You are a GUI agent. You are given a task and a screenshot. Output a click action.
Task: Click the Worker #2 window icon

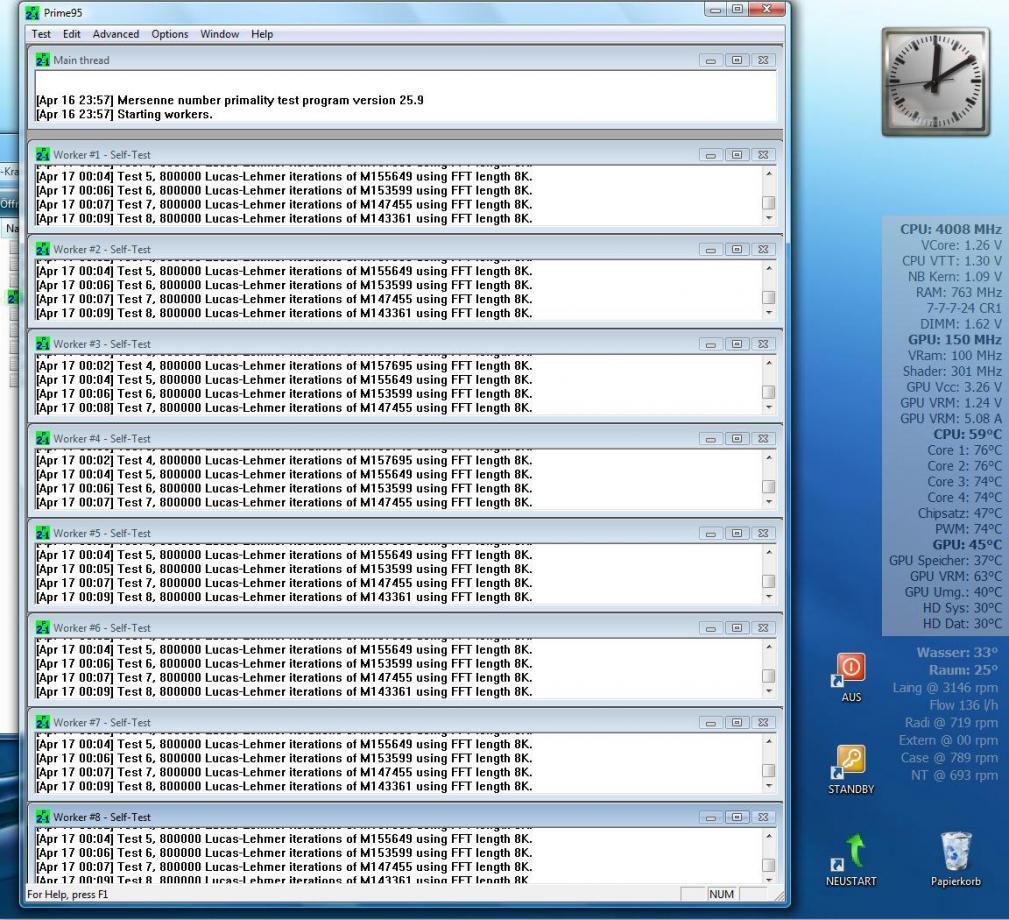click(42, 249)
